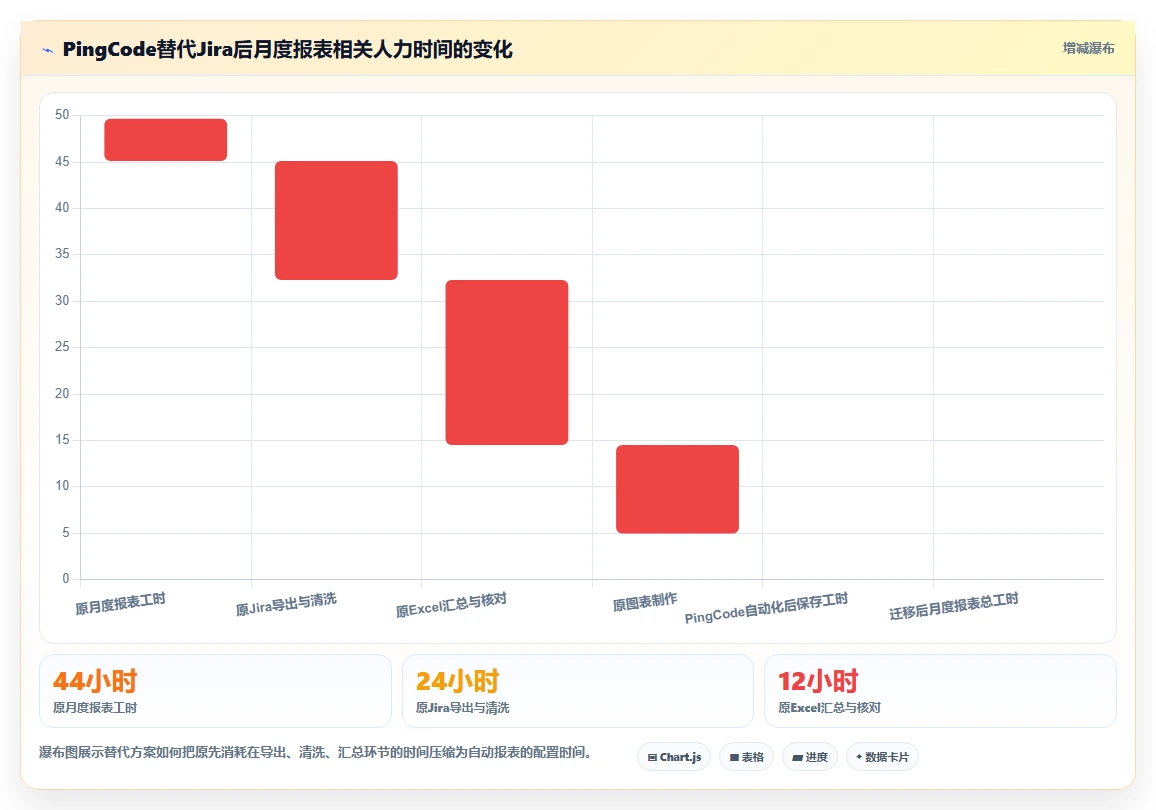The width and height of the screenshot is (1156, 810).
Task: Click the Chart.js chip
Action: [674, 757]
